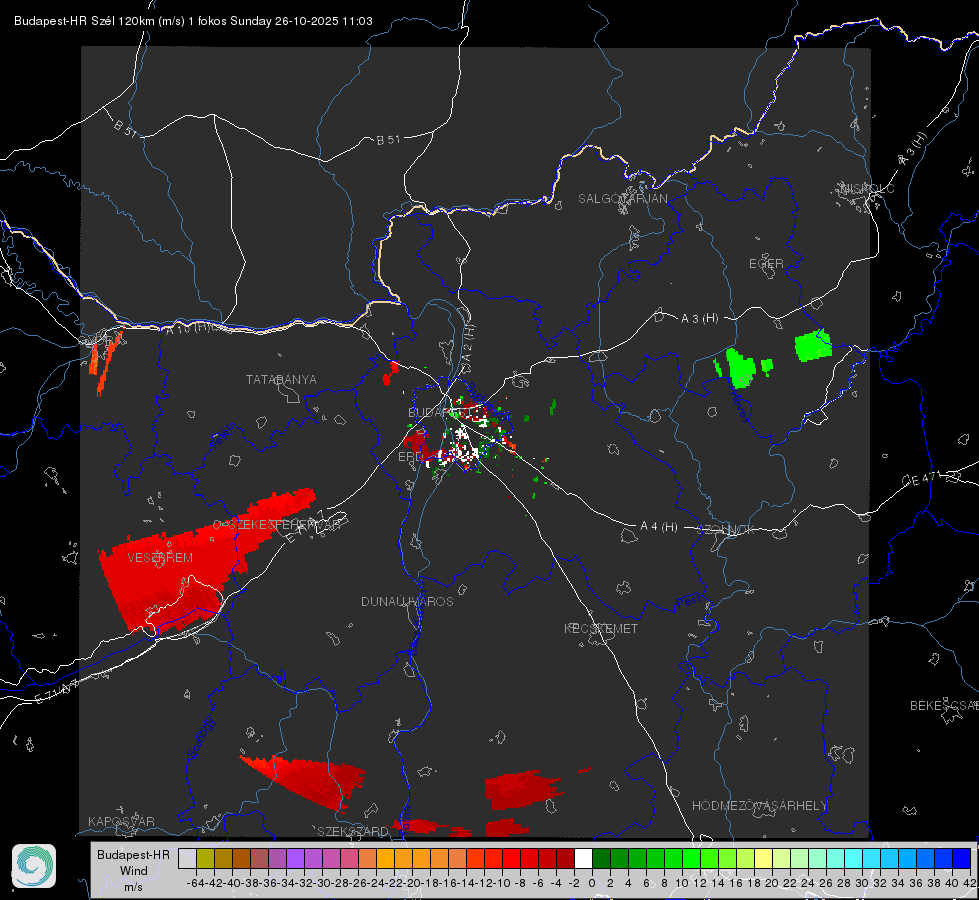Choose the yellow swatch between 18 and 20
This screenshot has height=900, width=979.
(763, 858)
